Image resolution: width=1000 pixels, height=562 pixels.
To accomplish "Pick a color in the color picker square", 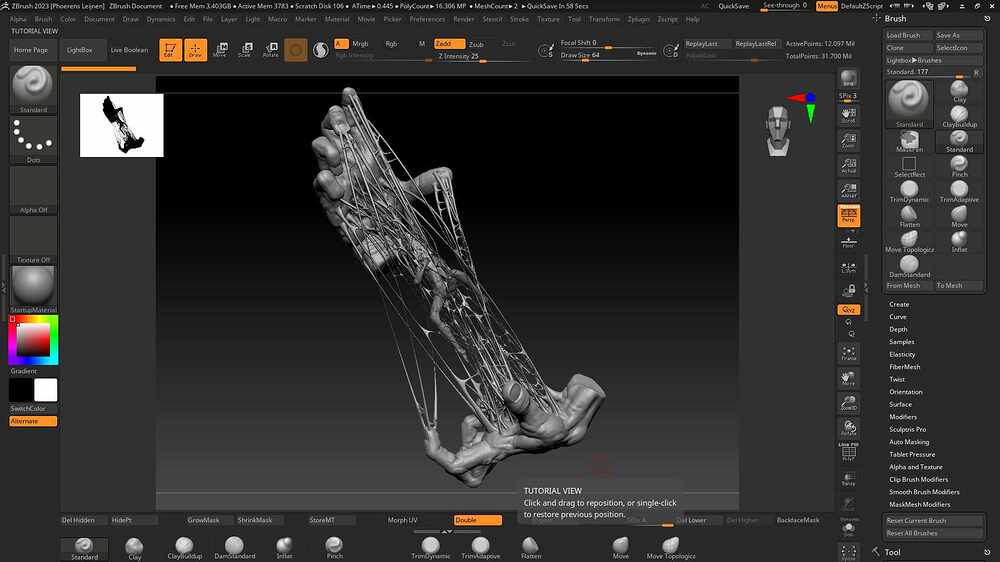I will (33, 340).
